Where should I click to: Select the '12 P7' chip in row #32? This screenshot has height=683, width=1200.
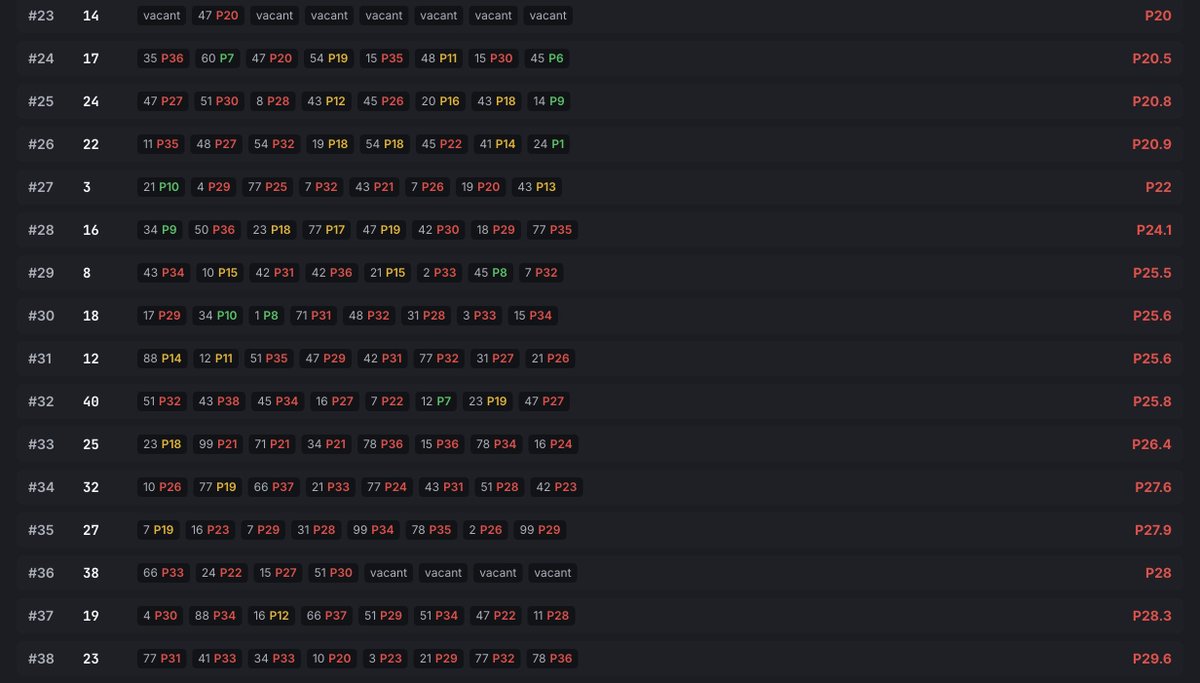coord(436,401)
